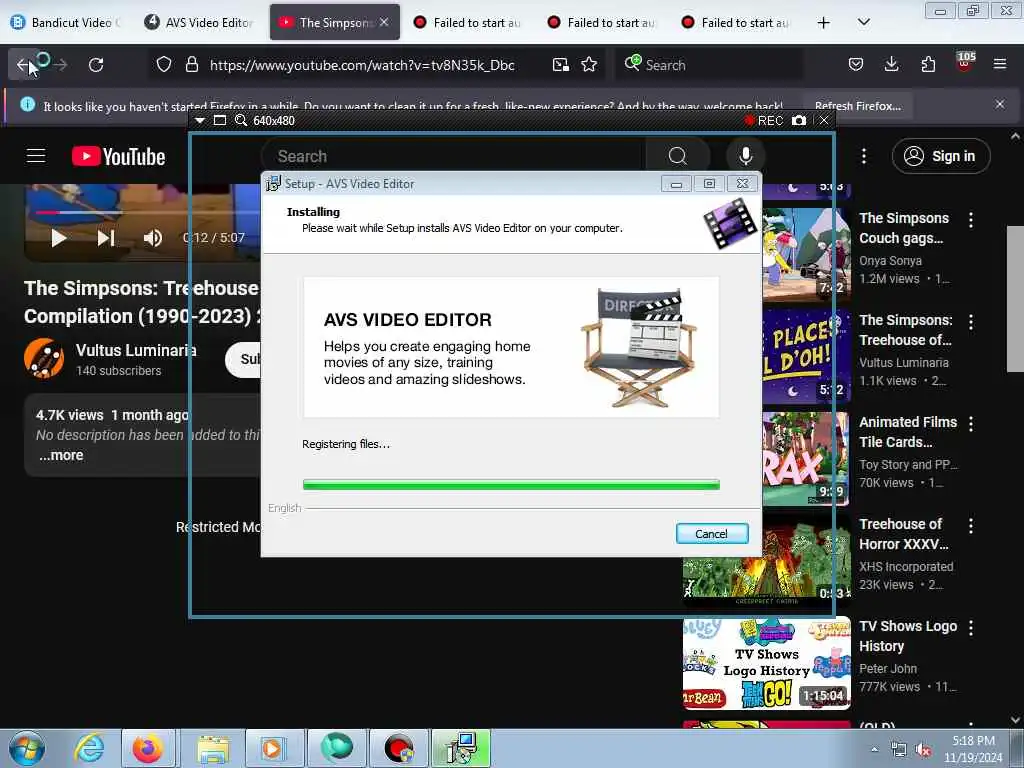The height and width of the screenshot is (768, 1024).
Task: Open TV Shows Logo History thumbnail
Action: coord(767,663)
